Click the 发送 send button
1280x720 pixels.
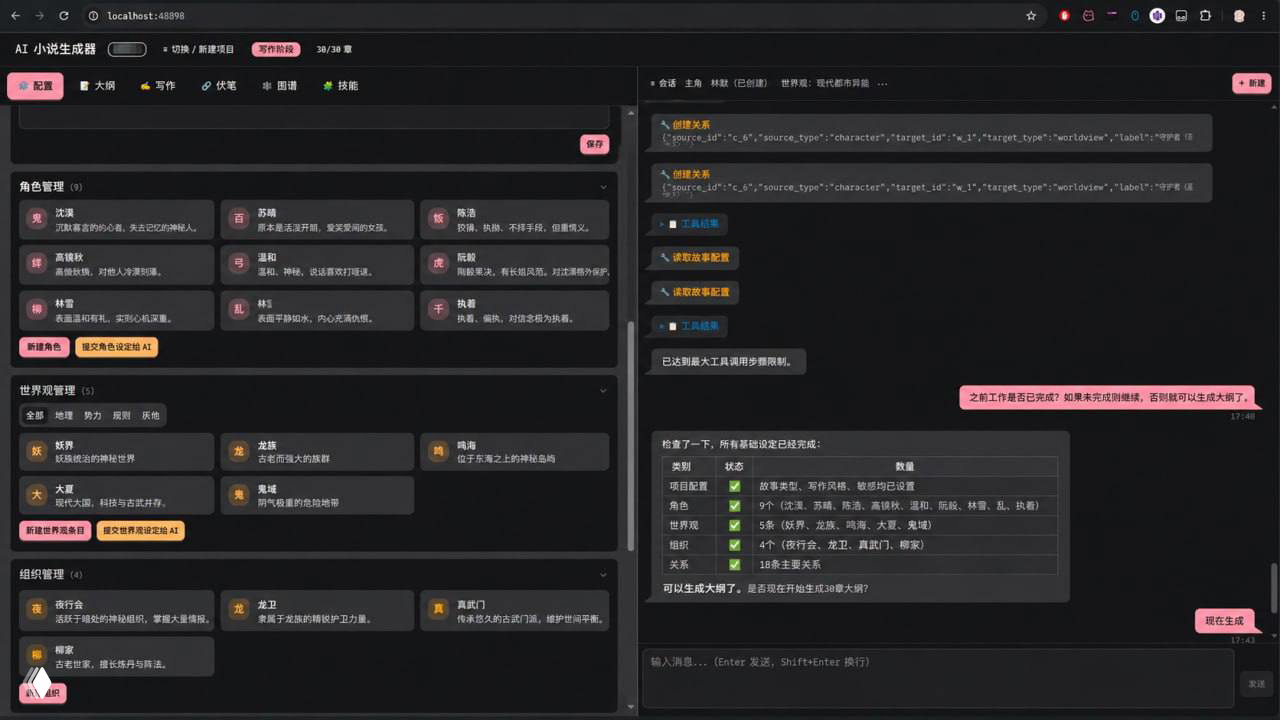click(1256, 684)
